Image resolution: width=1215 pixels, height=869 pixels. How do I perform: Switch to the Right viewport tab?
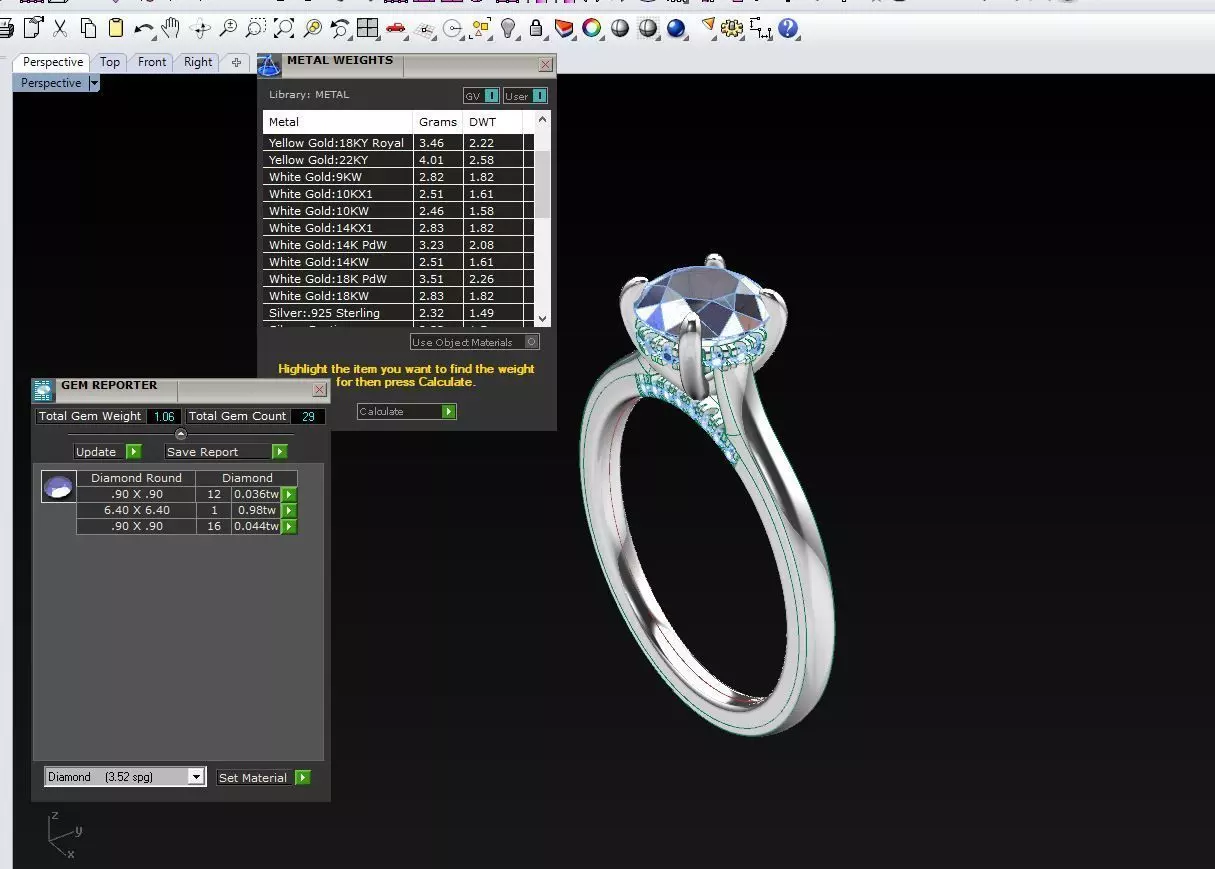coord(198,62)
